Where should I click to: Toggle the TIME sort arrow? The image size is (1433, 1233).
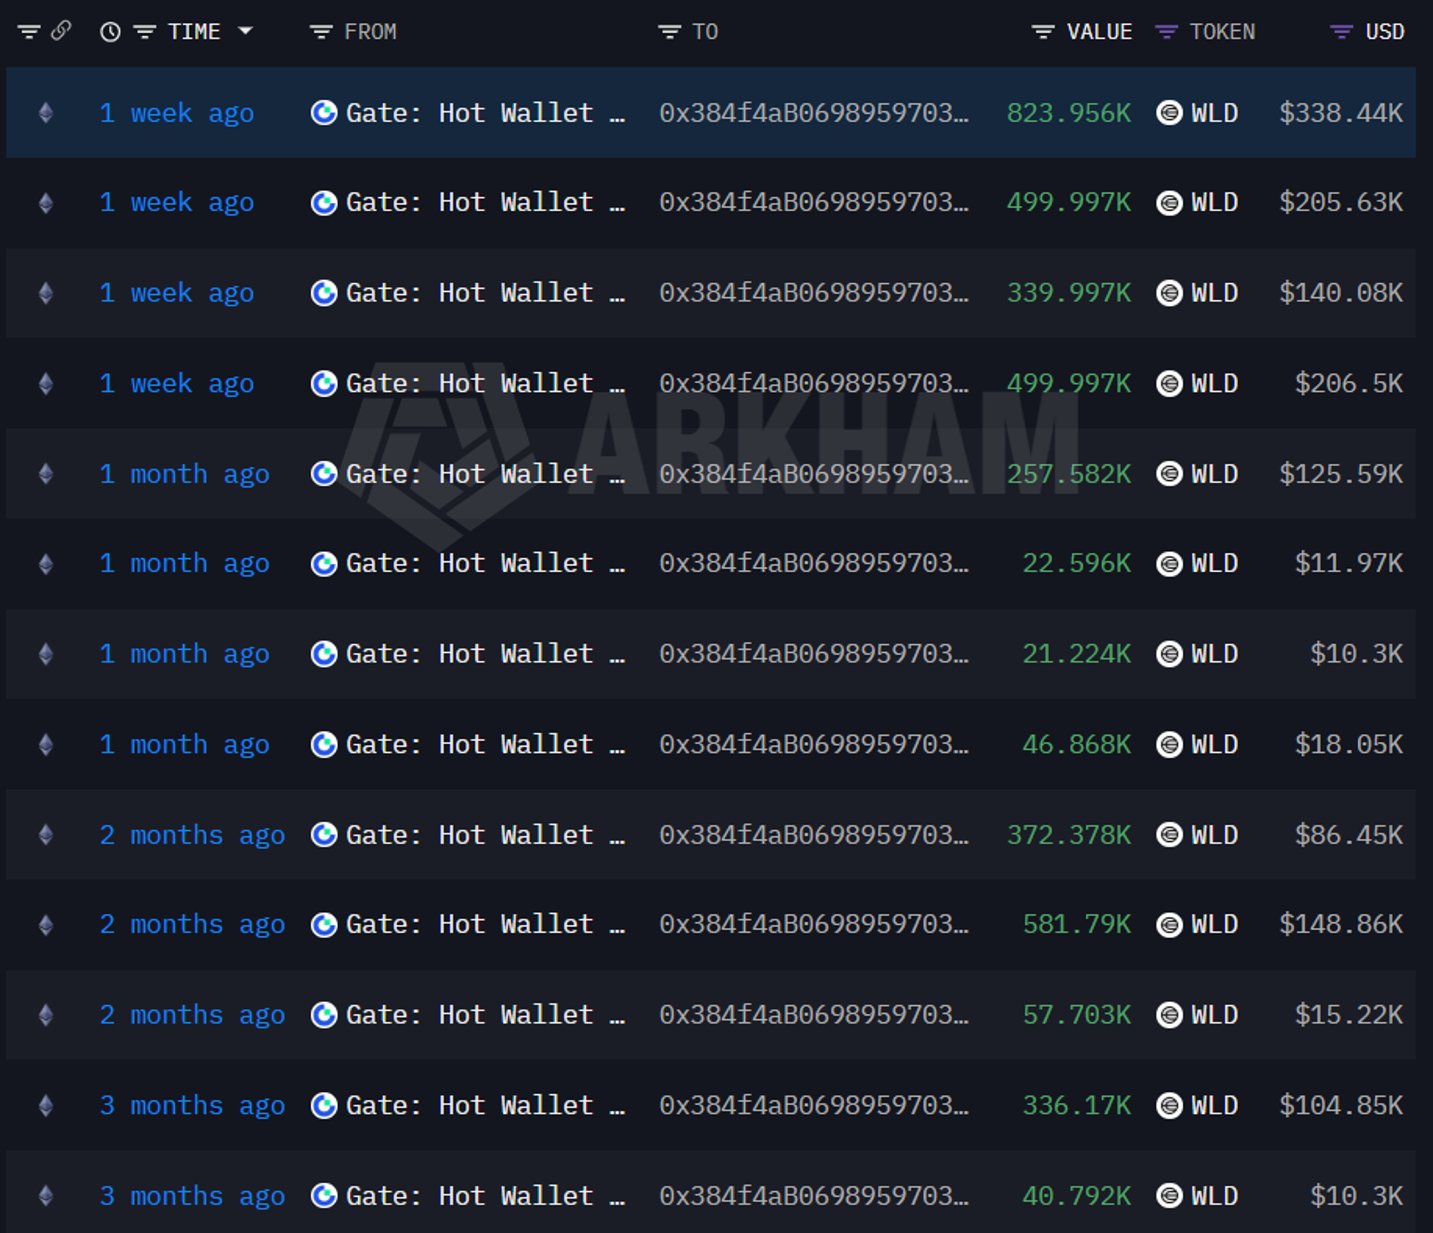coord(245,31)
